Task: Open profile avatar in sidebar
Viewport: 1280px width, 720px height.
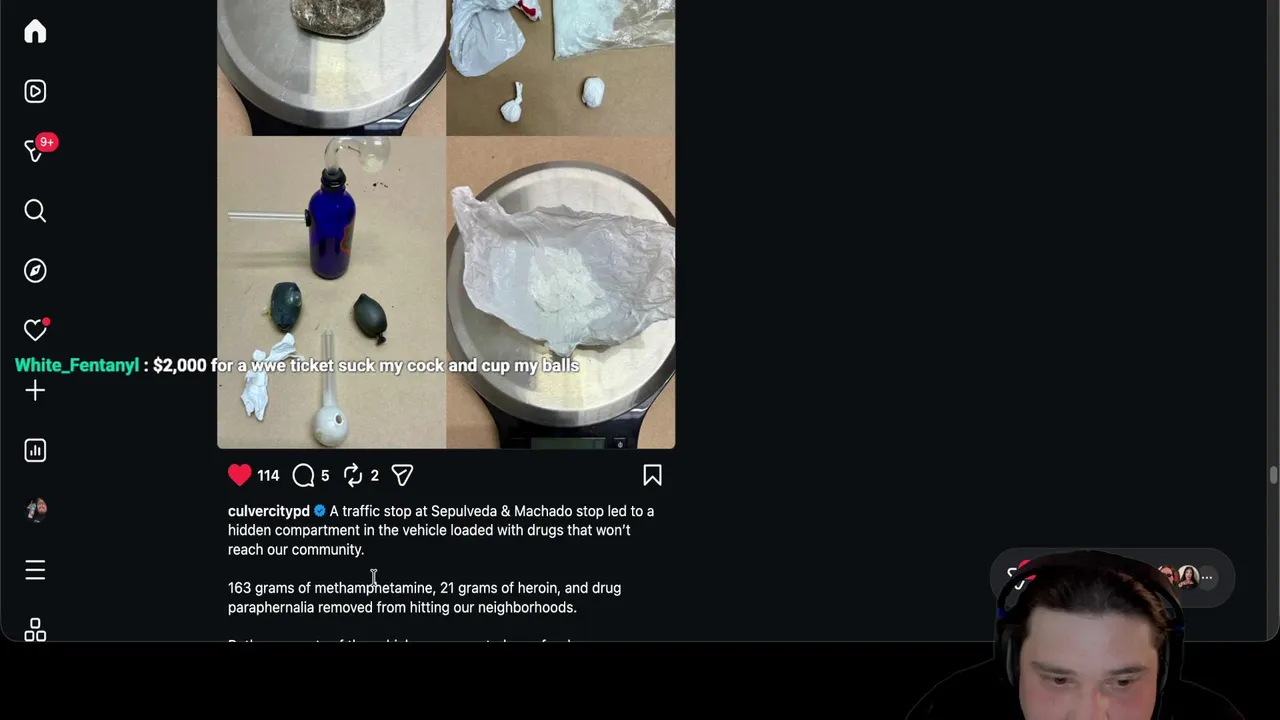Action: click(35, 510)
